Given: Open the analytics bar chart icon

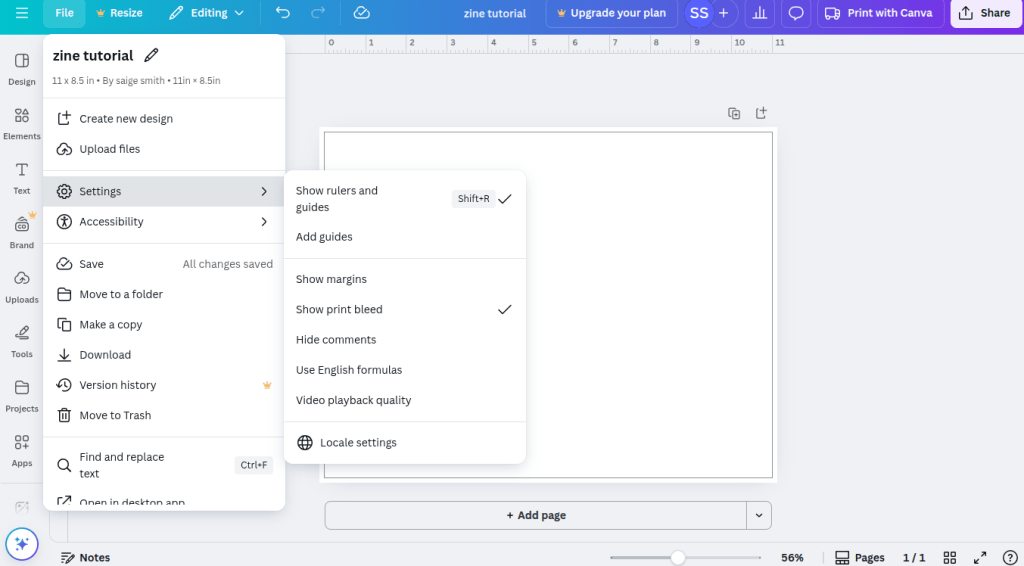Looking at the screenshot, I should pos(760,13).
